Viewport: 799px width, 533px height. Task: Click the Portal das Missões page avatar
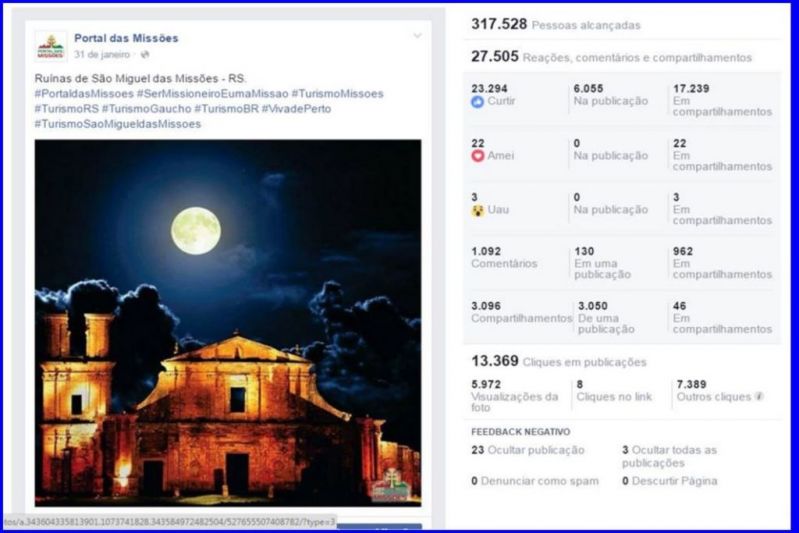click(51, 46)
